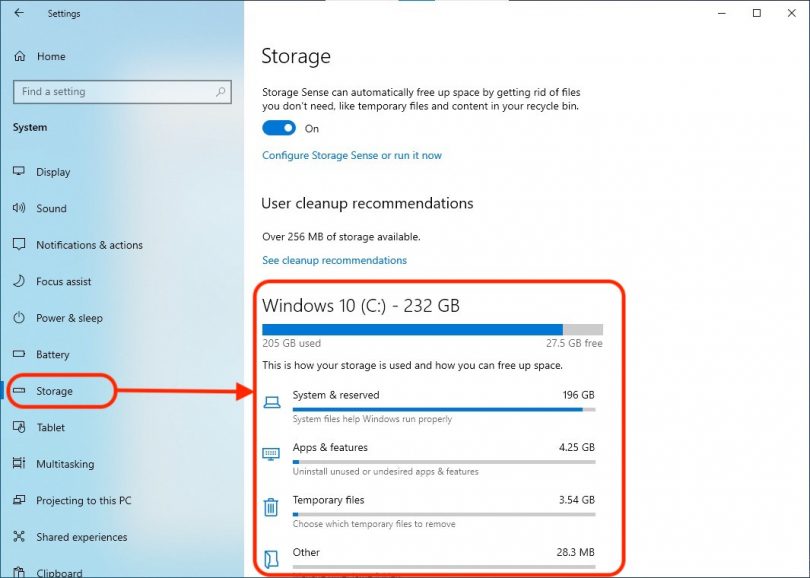Image resolution: width=810 pixels, height=578 pixels.
Task: Open Notifications & actions settings
Action: click(89, 245)
